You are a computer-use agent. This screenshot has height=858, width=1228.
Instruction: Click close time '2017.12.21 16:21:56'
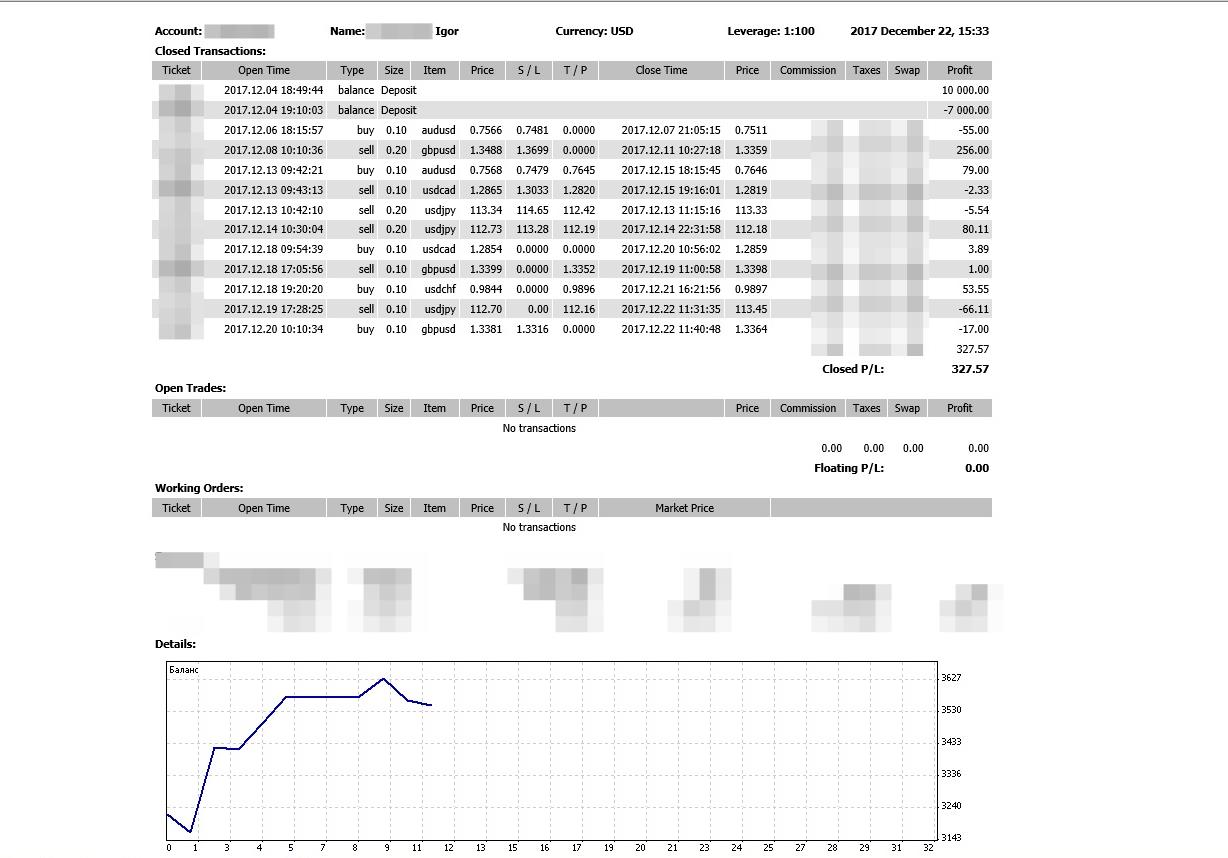point(670,289)
